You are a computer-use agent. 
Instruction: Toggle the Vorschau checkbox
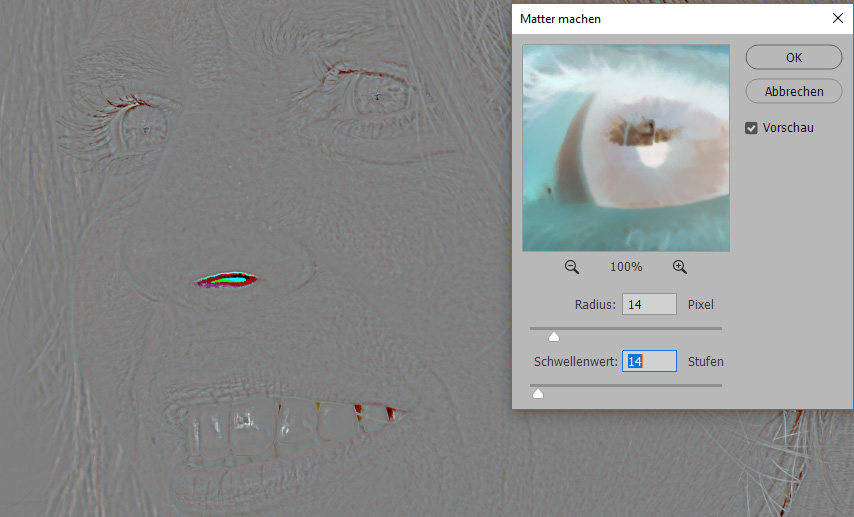pyautogui.click(x=752, y=128)
